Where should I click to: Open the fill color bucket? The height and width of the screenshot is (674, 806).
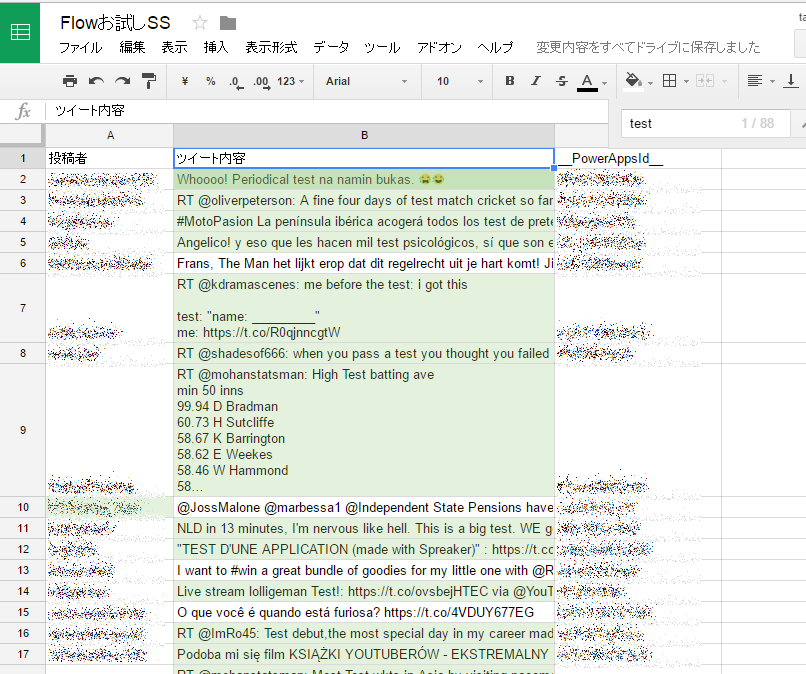(633, 81)
